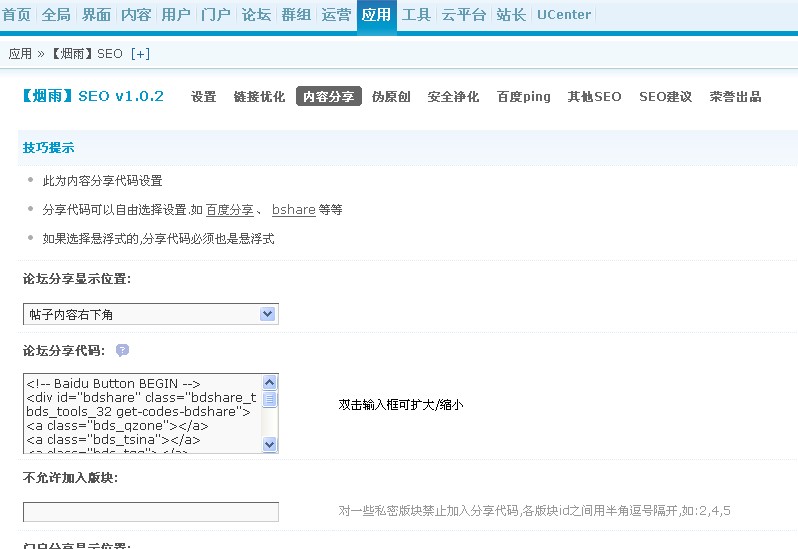This screenshot has height=549, width=798.
Task: Click the [+] button in the breadcrumb
Action: click(x=140, y=53)
